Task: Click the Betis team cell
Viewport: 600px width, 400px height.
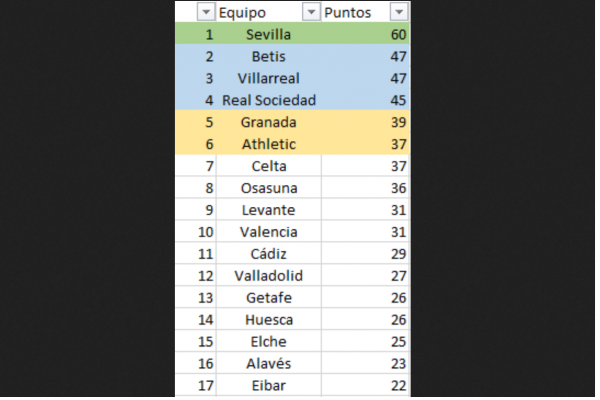Action: point(268,57)
